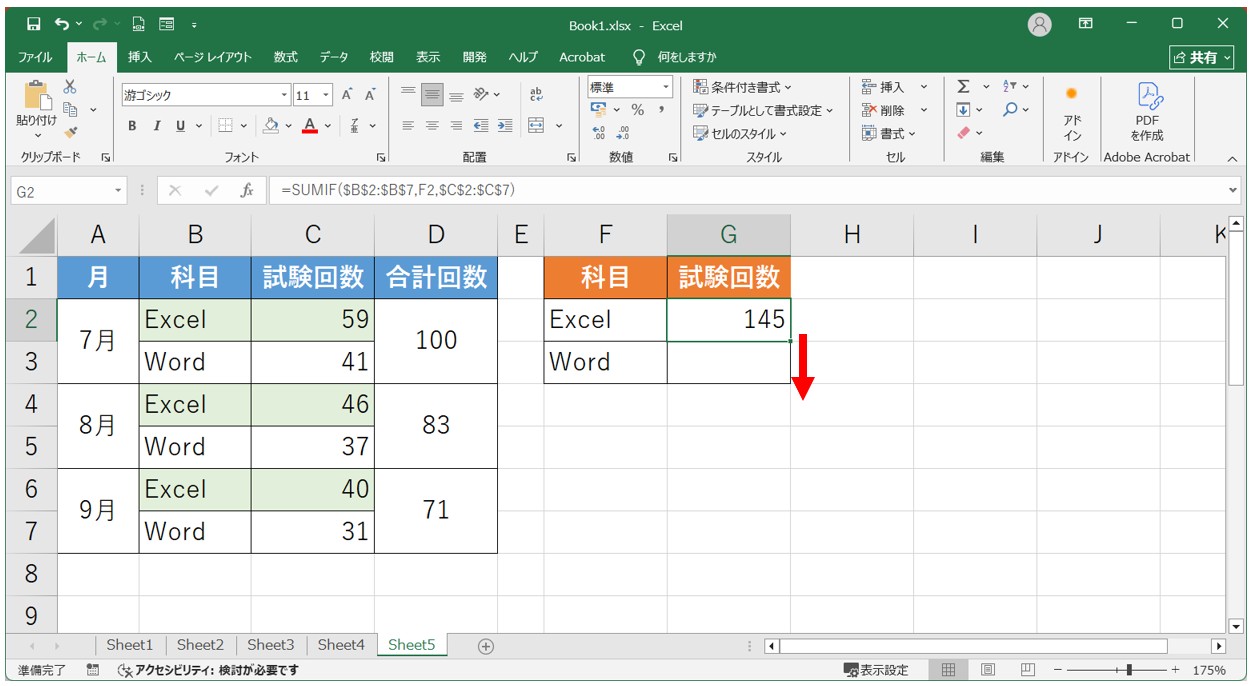Switch to Page Break Preview in status bar

click(1027, 670)
